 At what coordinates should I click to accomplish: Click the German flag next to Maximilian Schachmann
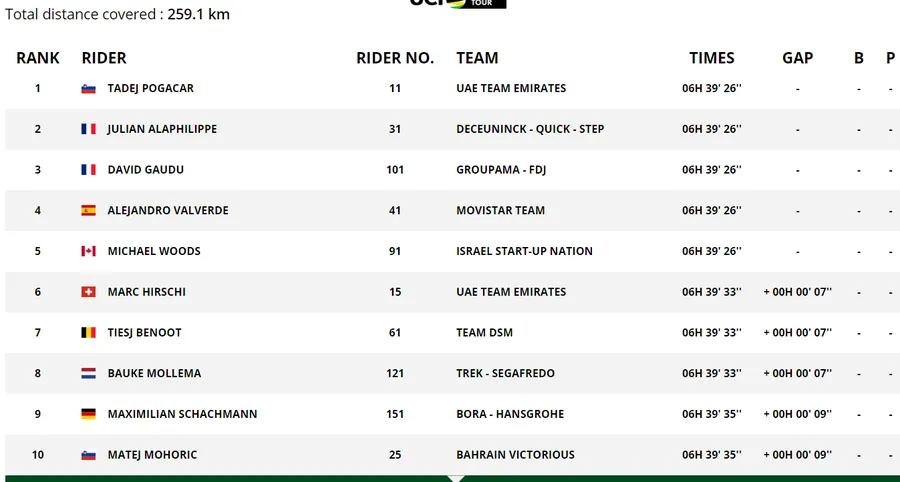tap(89, 414)
